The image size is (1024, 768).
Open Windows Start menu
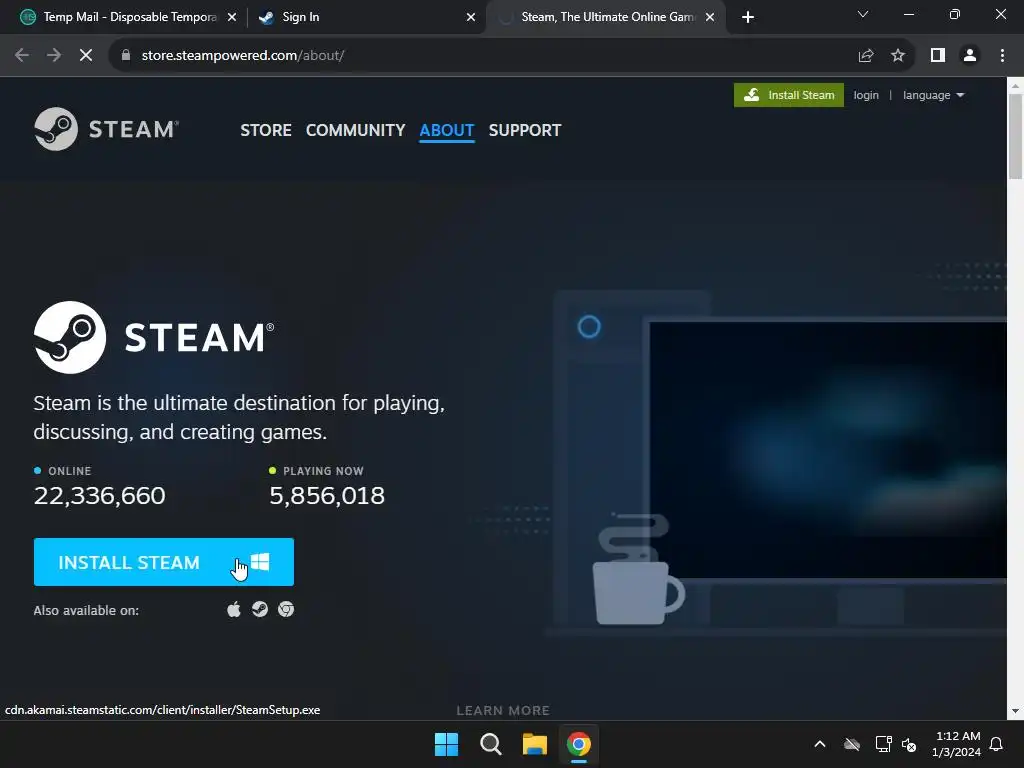[447, 744]
